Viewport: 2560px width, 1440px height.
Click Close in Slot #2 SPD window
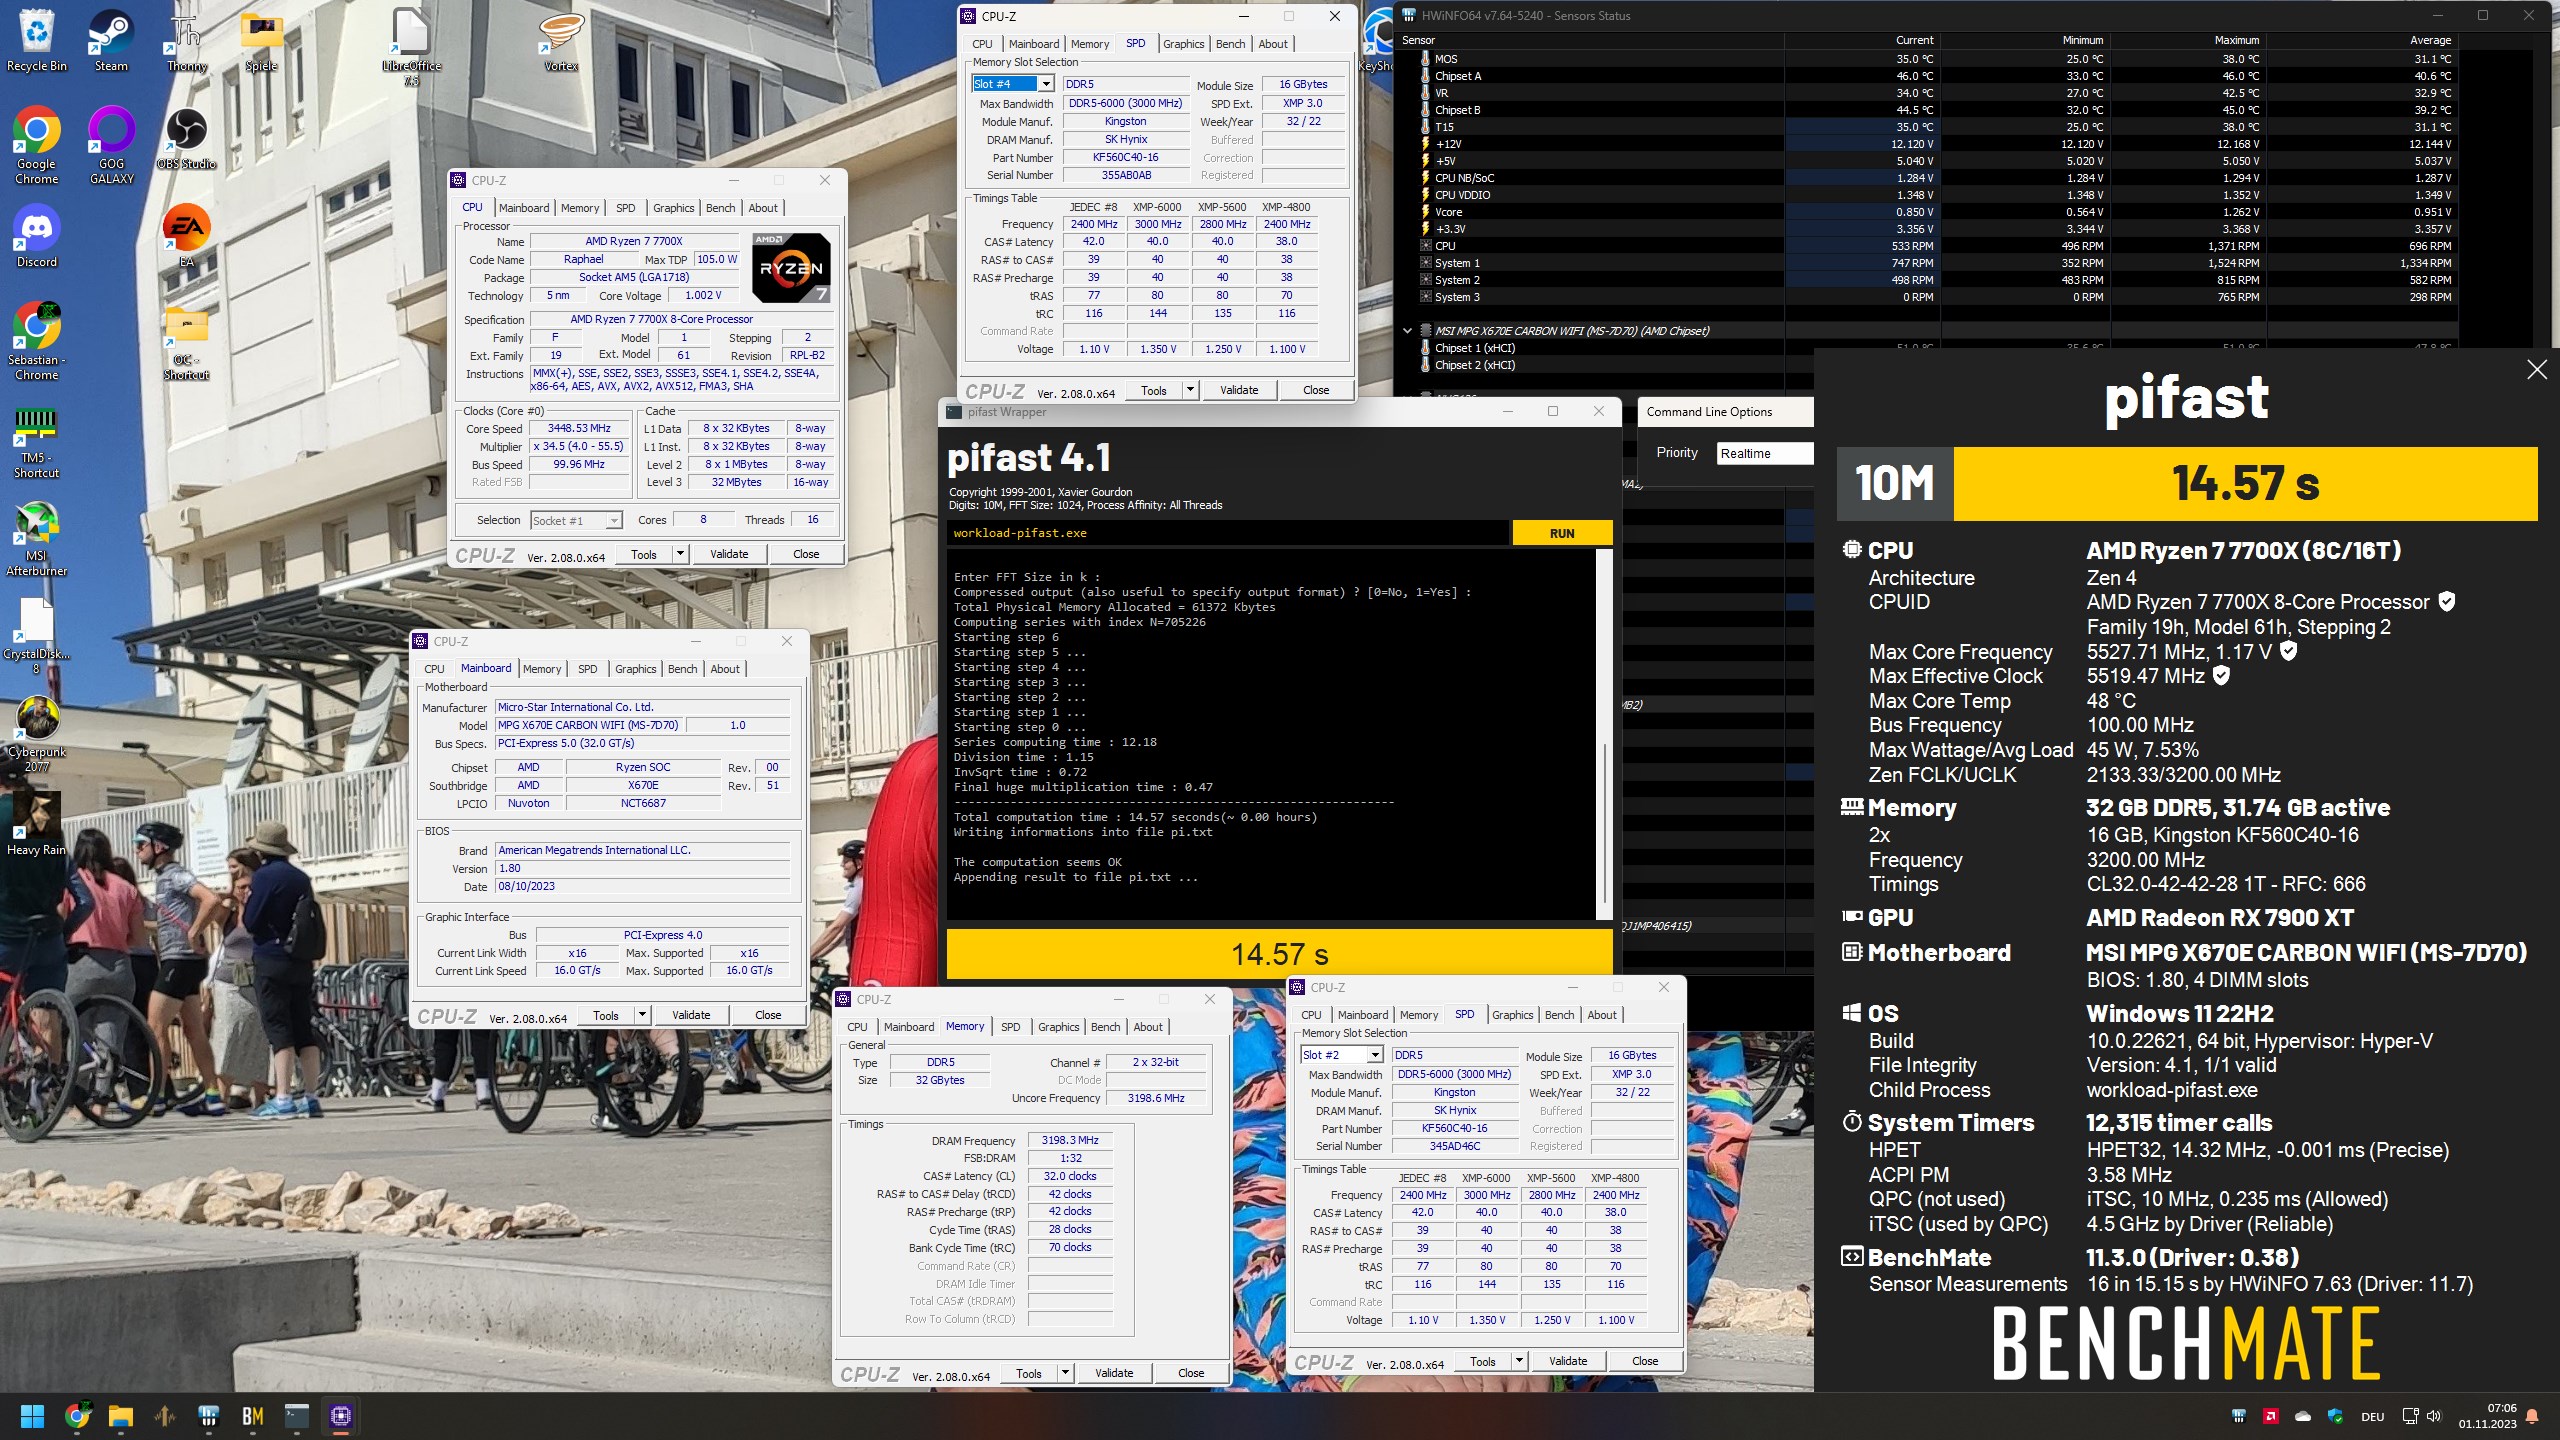pyautogui.click(x=1645, y=1361)
